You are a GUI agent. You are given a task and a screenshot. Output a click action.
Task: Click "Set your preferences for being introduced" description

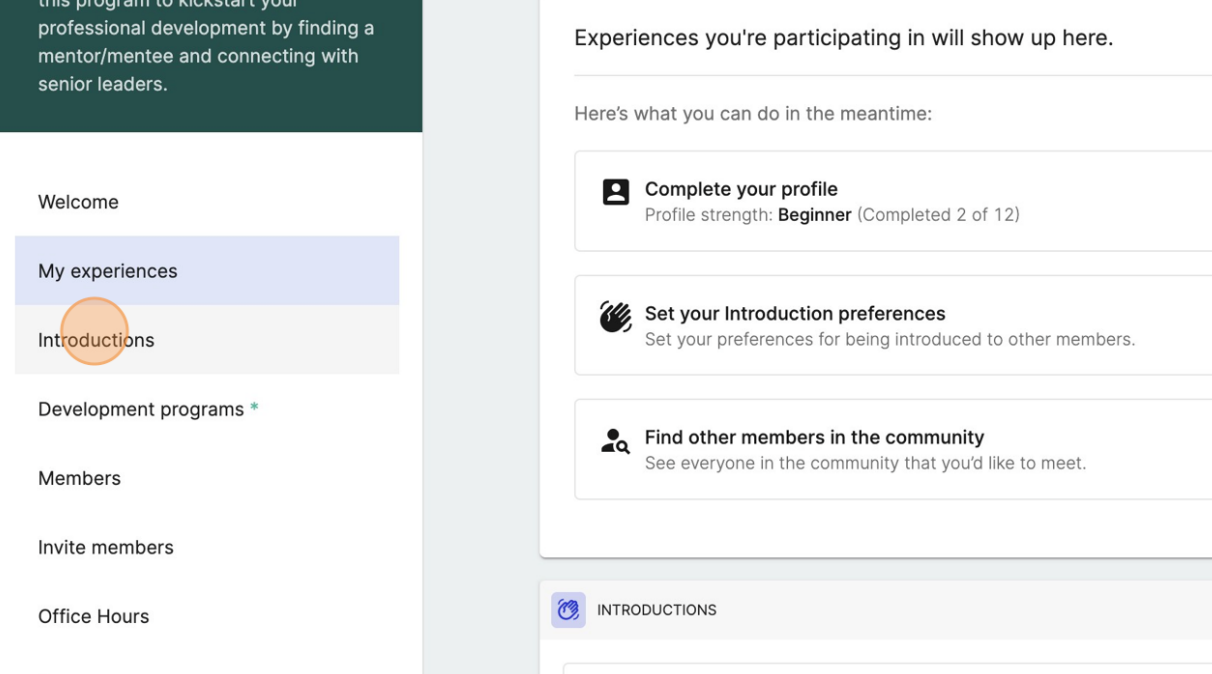[890, 339]
